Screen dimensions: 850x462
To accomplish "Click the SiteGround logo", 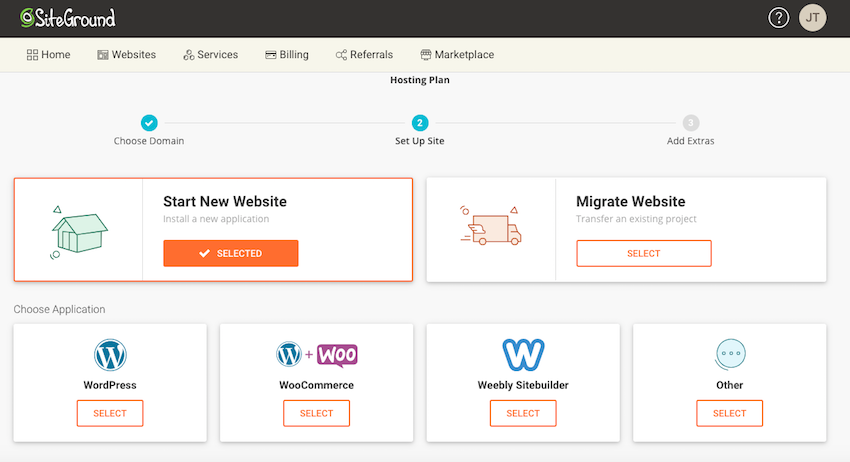I will tap(68, 18).
